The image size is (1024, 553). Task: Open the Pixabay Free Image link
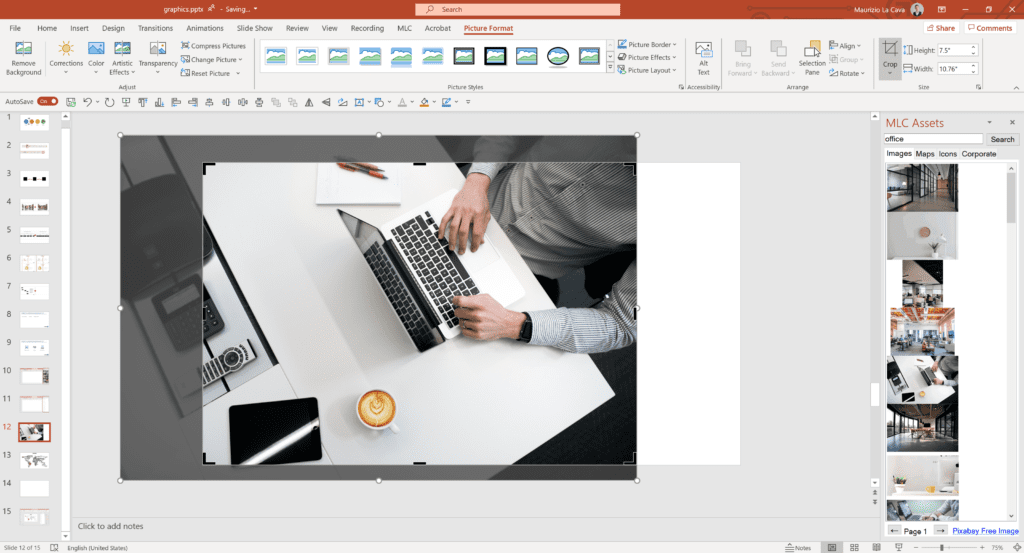pos(984,531)
